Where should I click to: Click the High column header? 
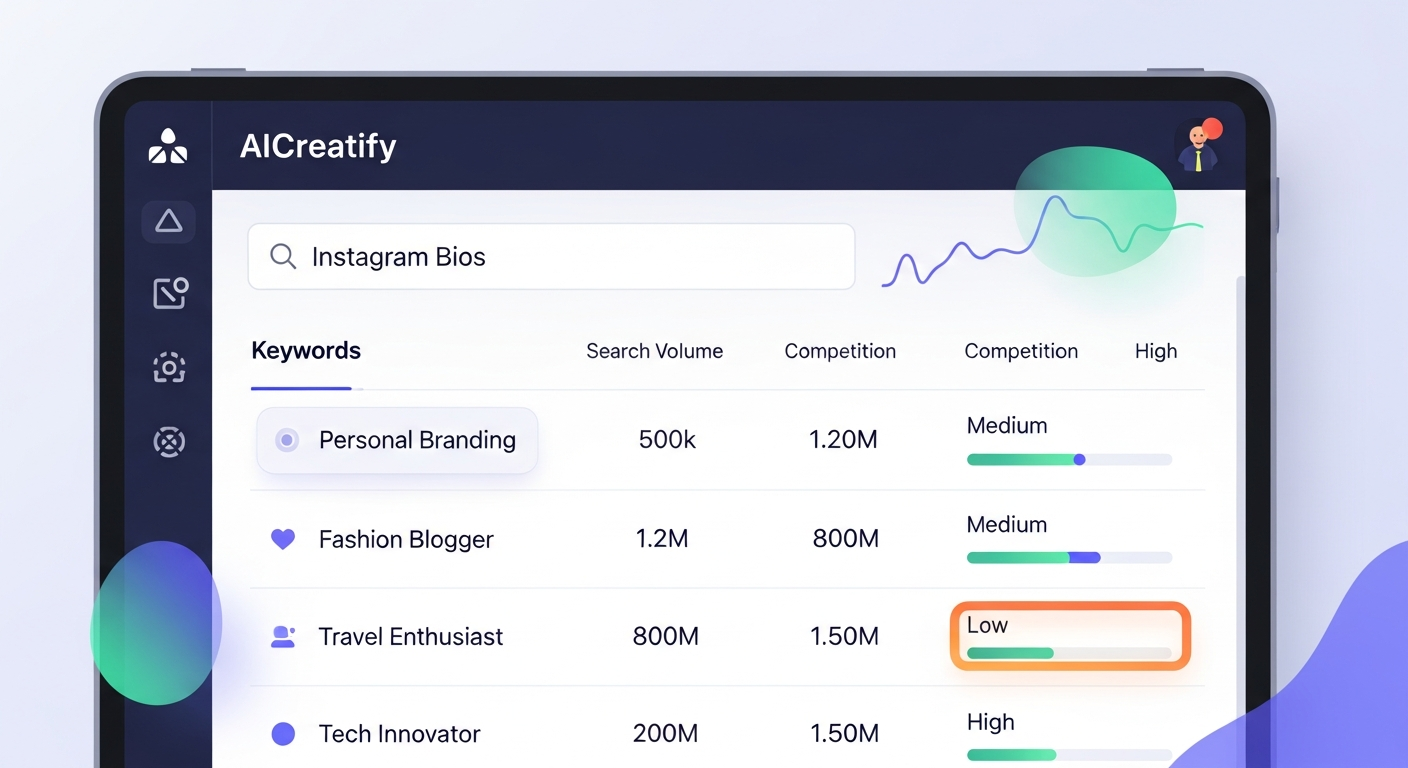(1156, 351)
